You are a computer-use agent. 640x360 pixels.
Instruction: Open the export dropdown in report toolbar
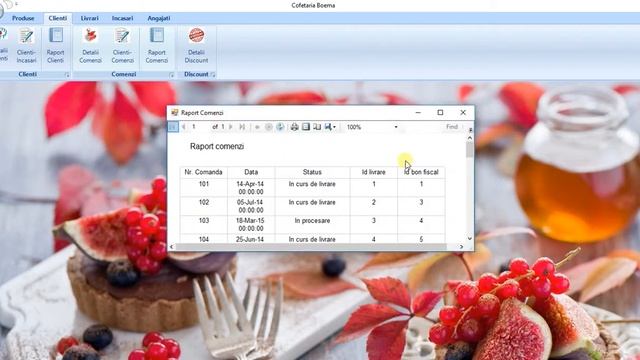[330, 127]
